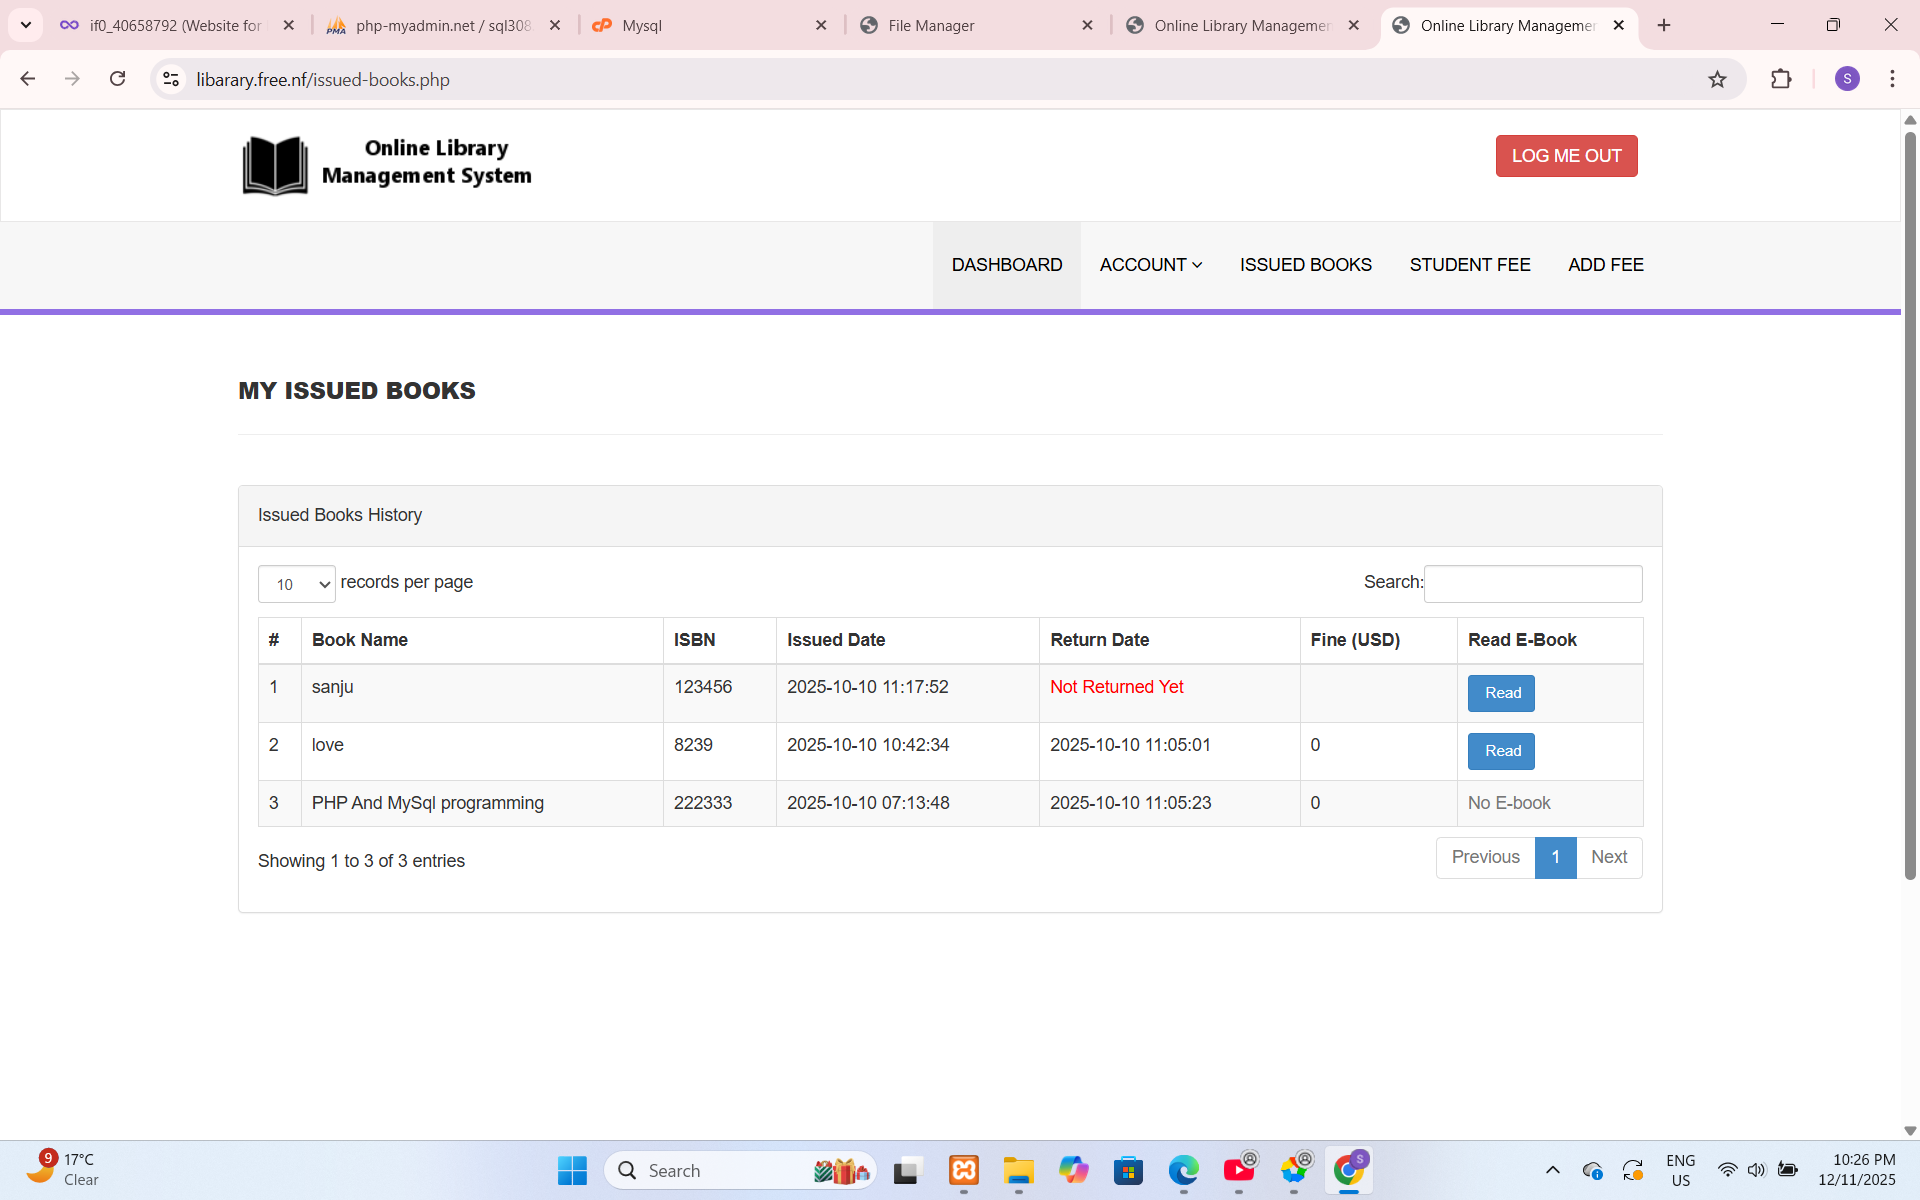Open the Windows Start menu
The image size is (1920, 1200).
572,1170
